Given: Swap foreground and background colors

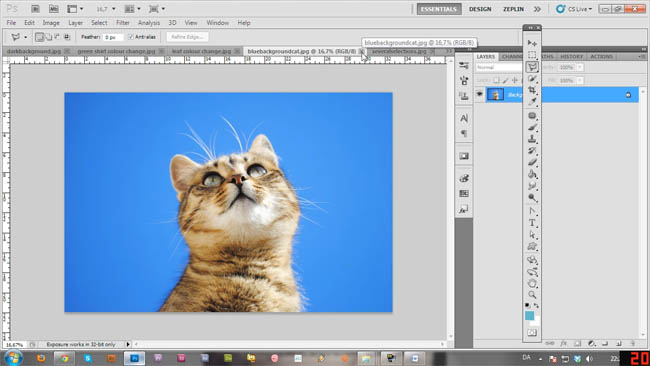Looking at the screenshot, I should [x=536, y=305].
